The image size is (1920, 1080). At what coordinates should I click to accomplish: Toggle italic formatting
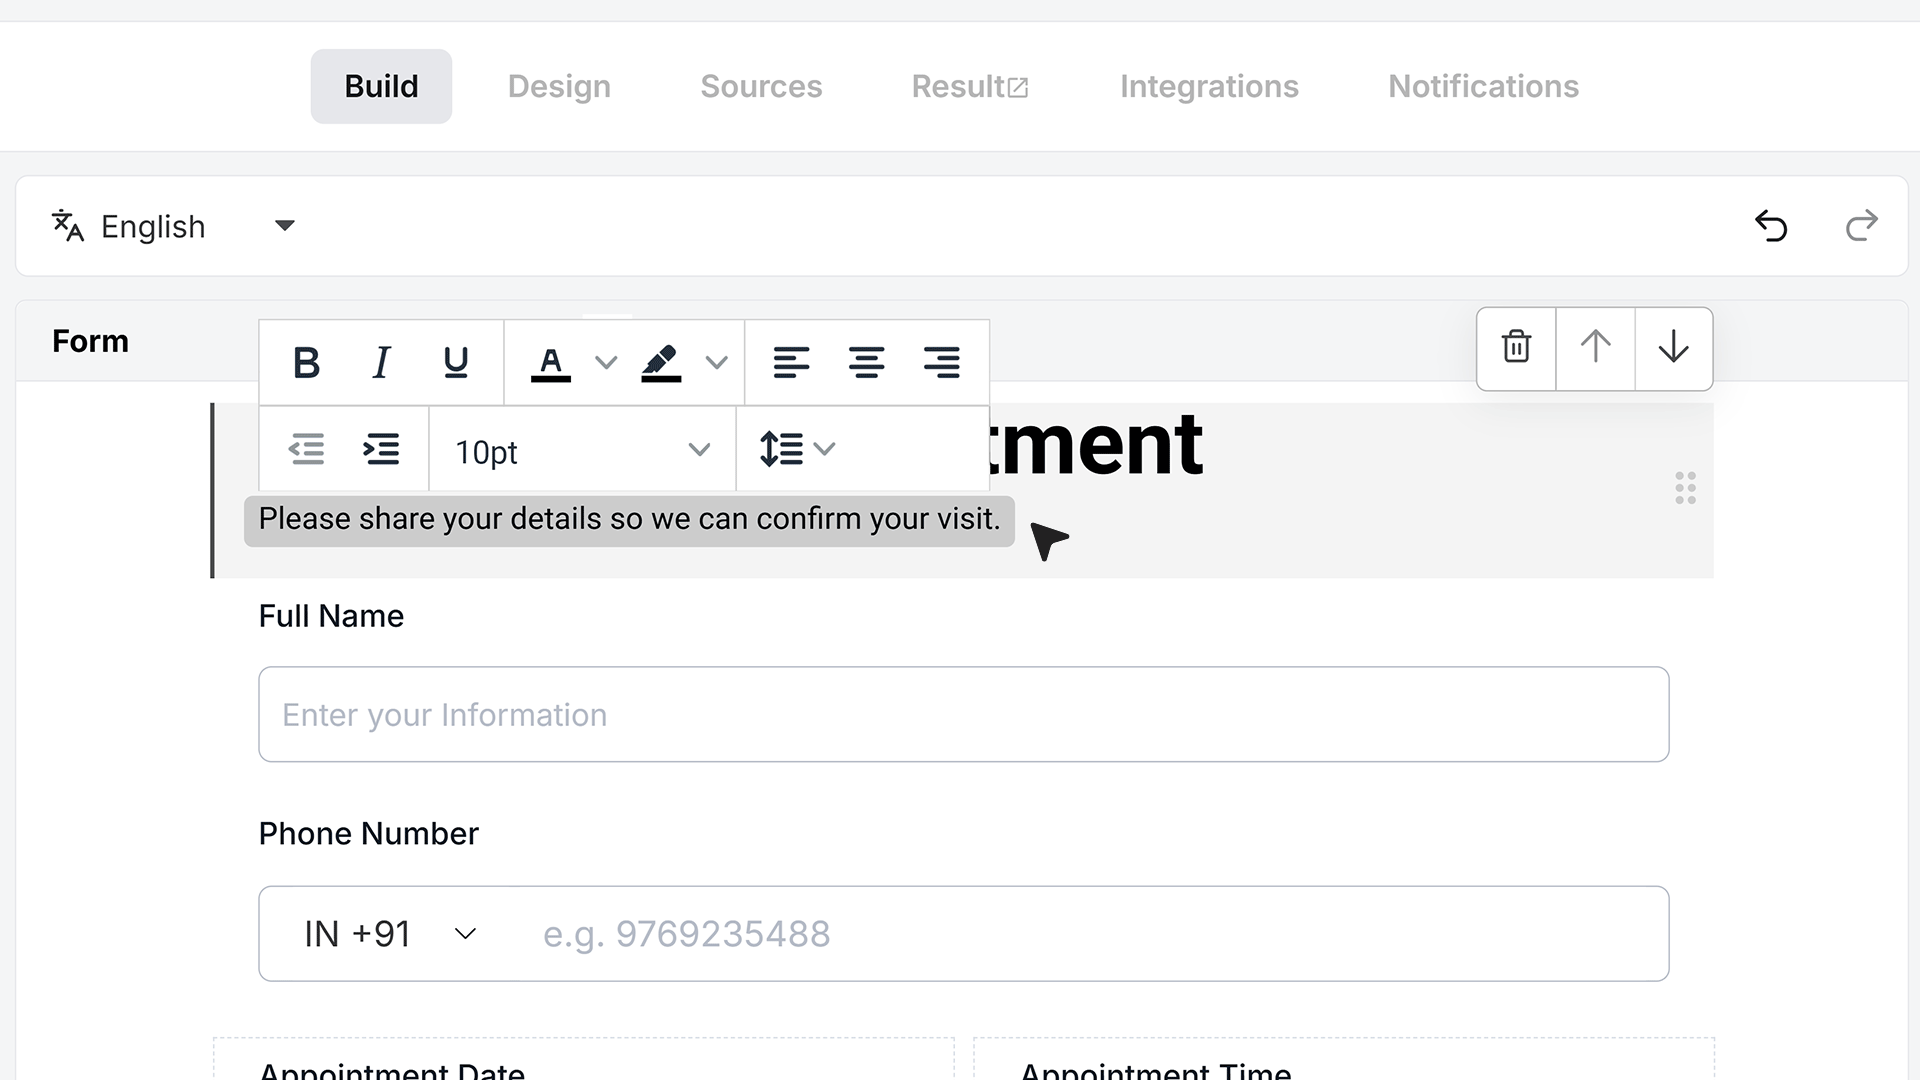381,362
